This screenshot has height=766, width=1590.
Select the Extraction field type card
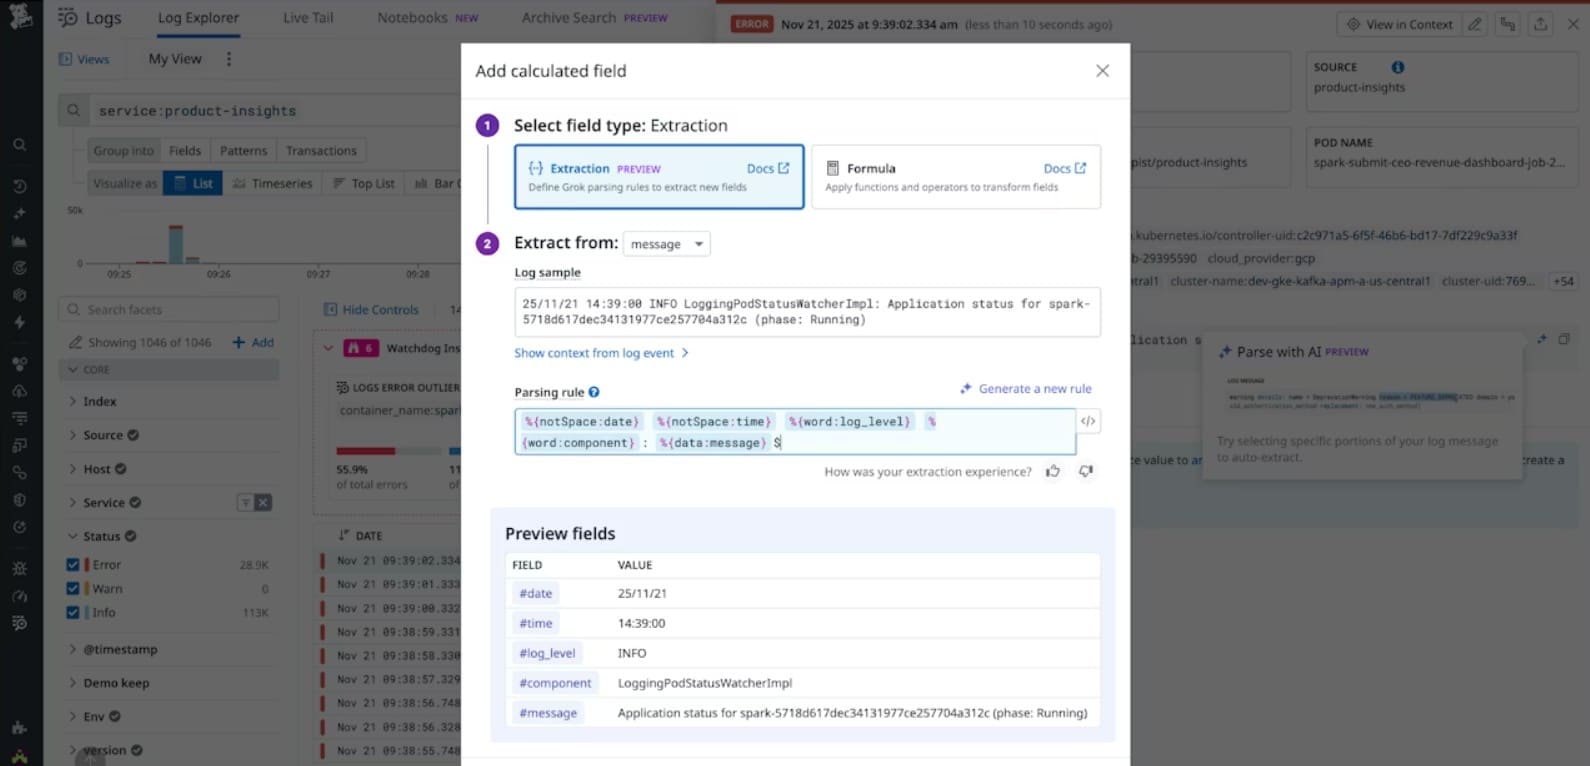(x=659, y=177)
